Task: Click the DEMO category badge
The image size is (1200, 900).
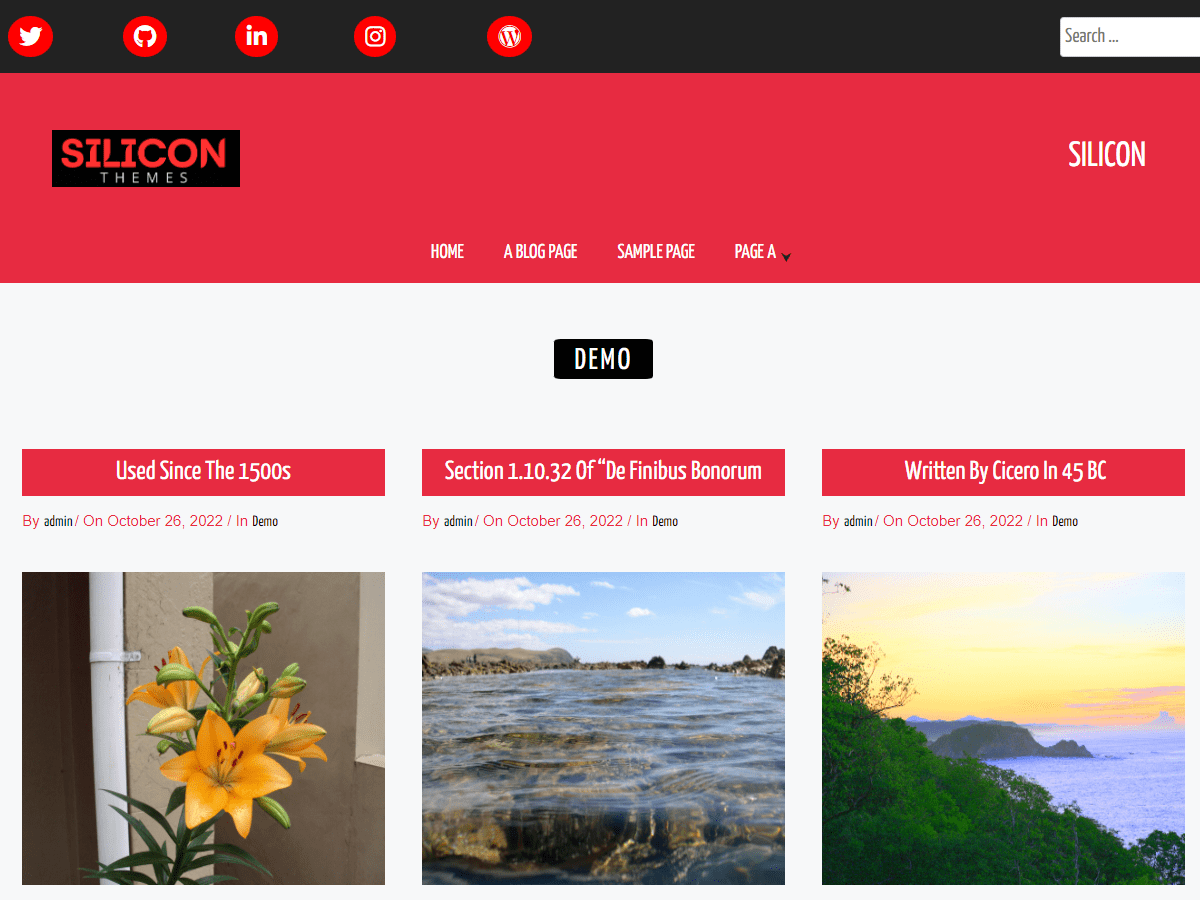Action: coord(603,359)
